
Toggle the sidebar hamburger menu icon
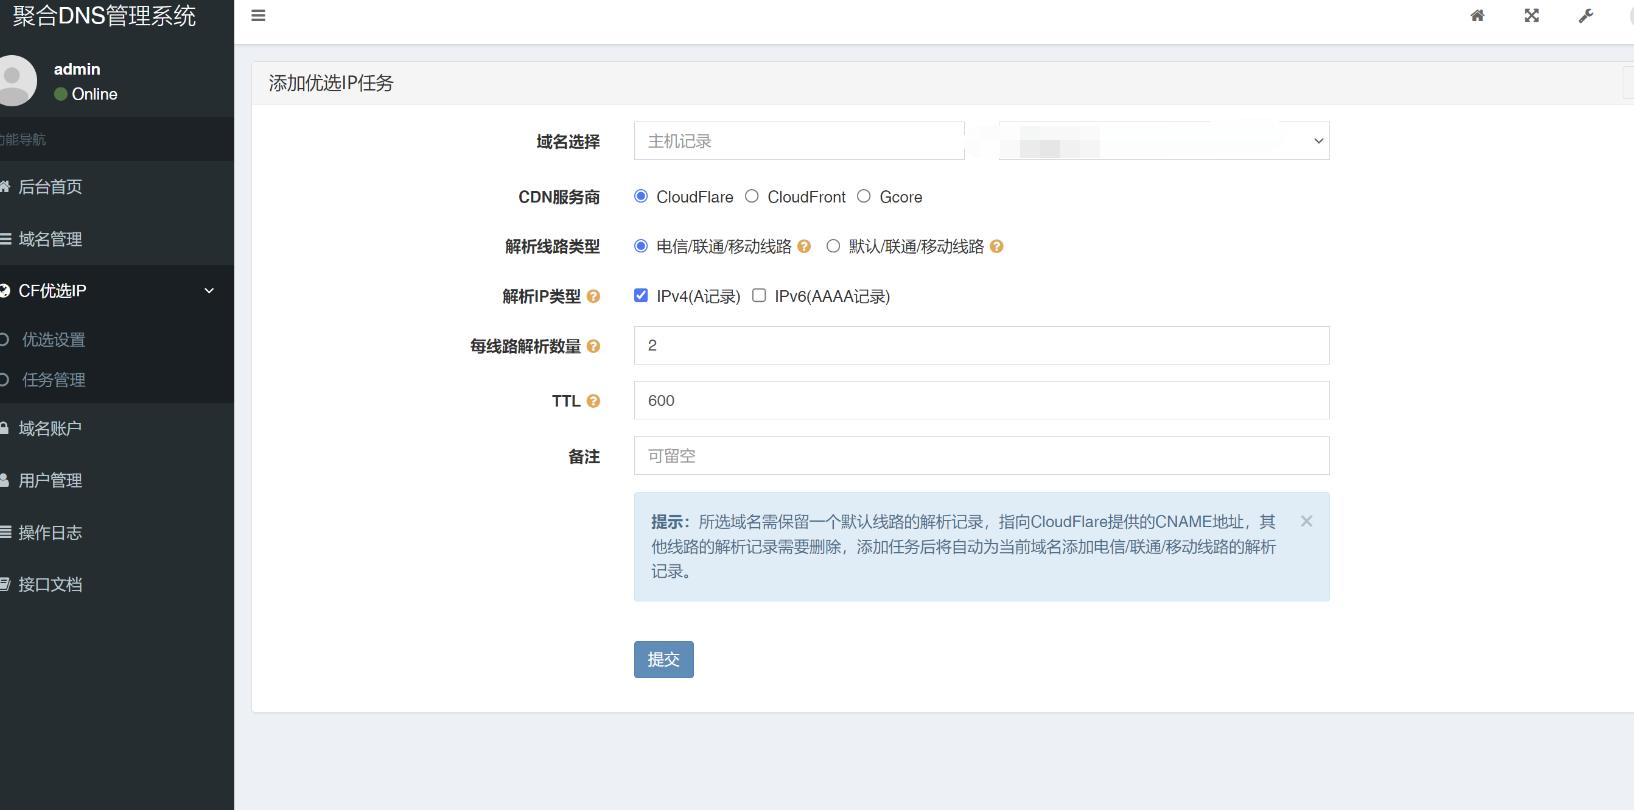258,16
